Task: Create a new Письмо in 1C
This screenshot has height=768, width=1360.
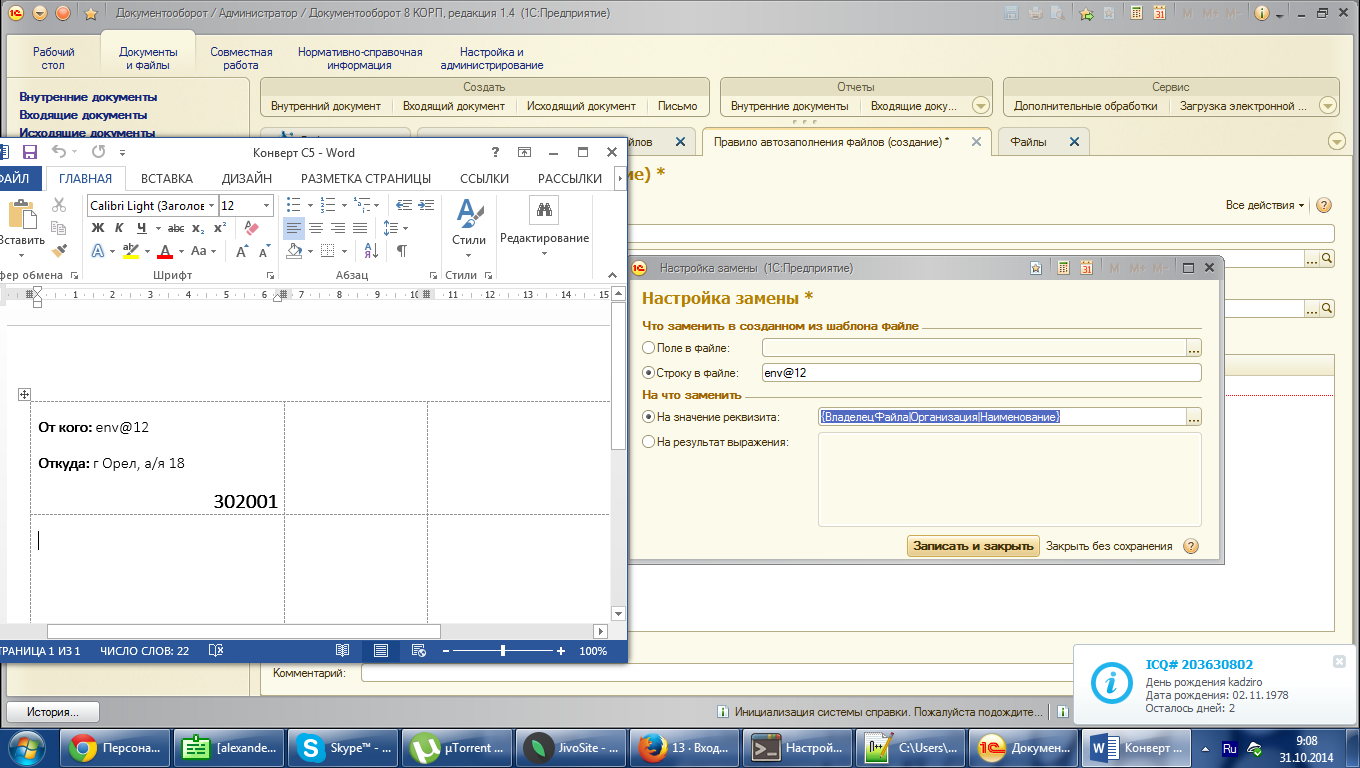Action: (678, 105)
